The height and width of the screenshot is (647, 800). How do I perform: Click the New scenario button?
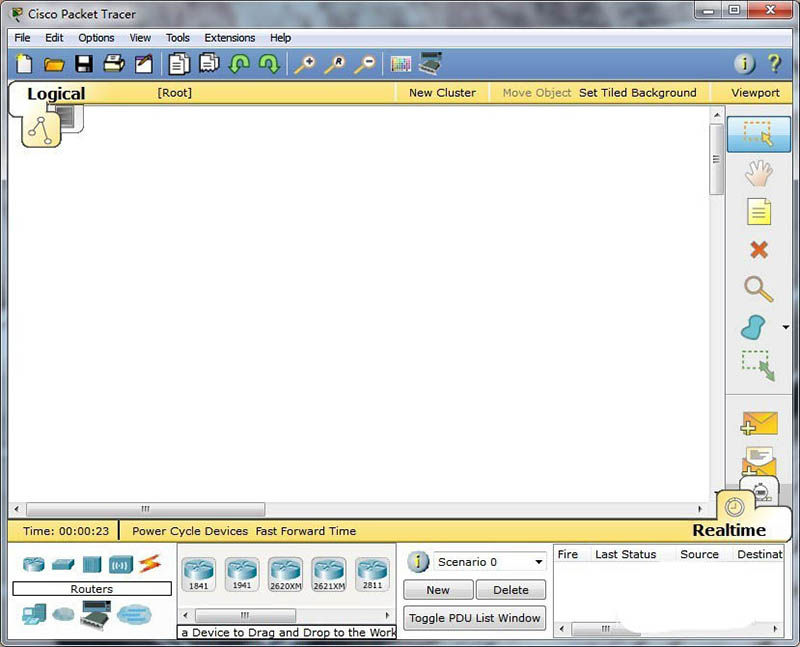438,590
